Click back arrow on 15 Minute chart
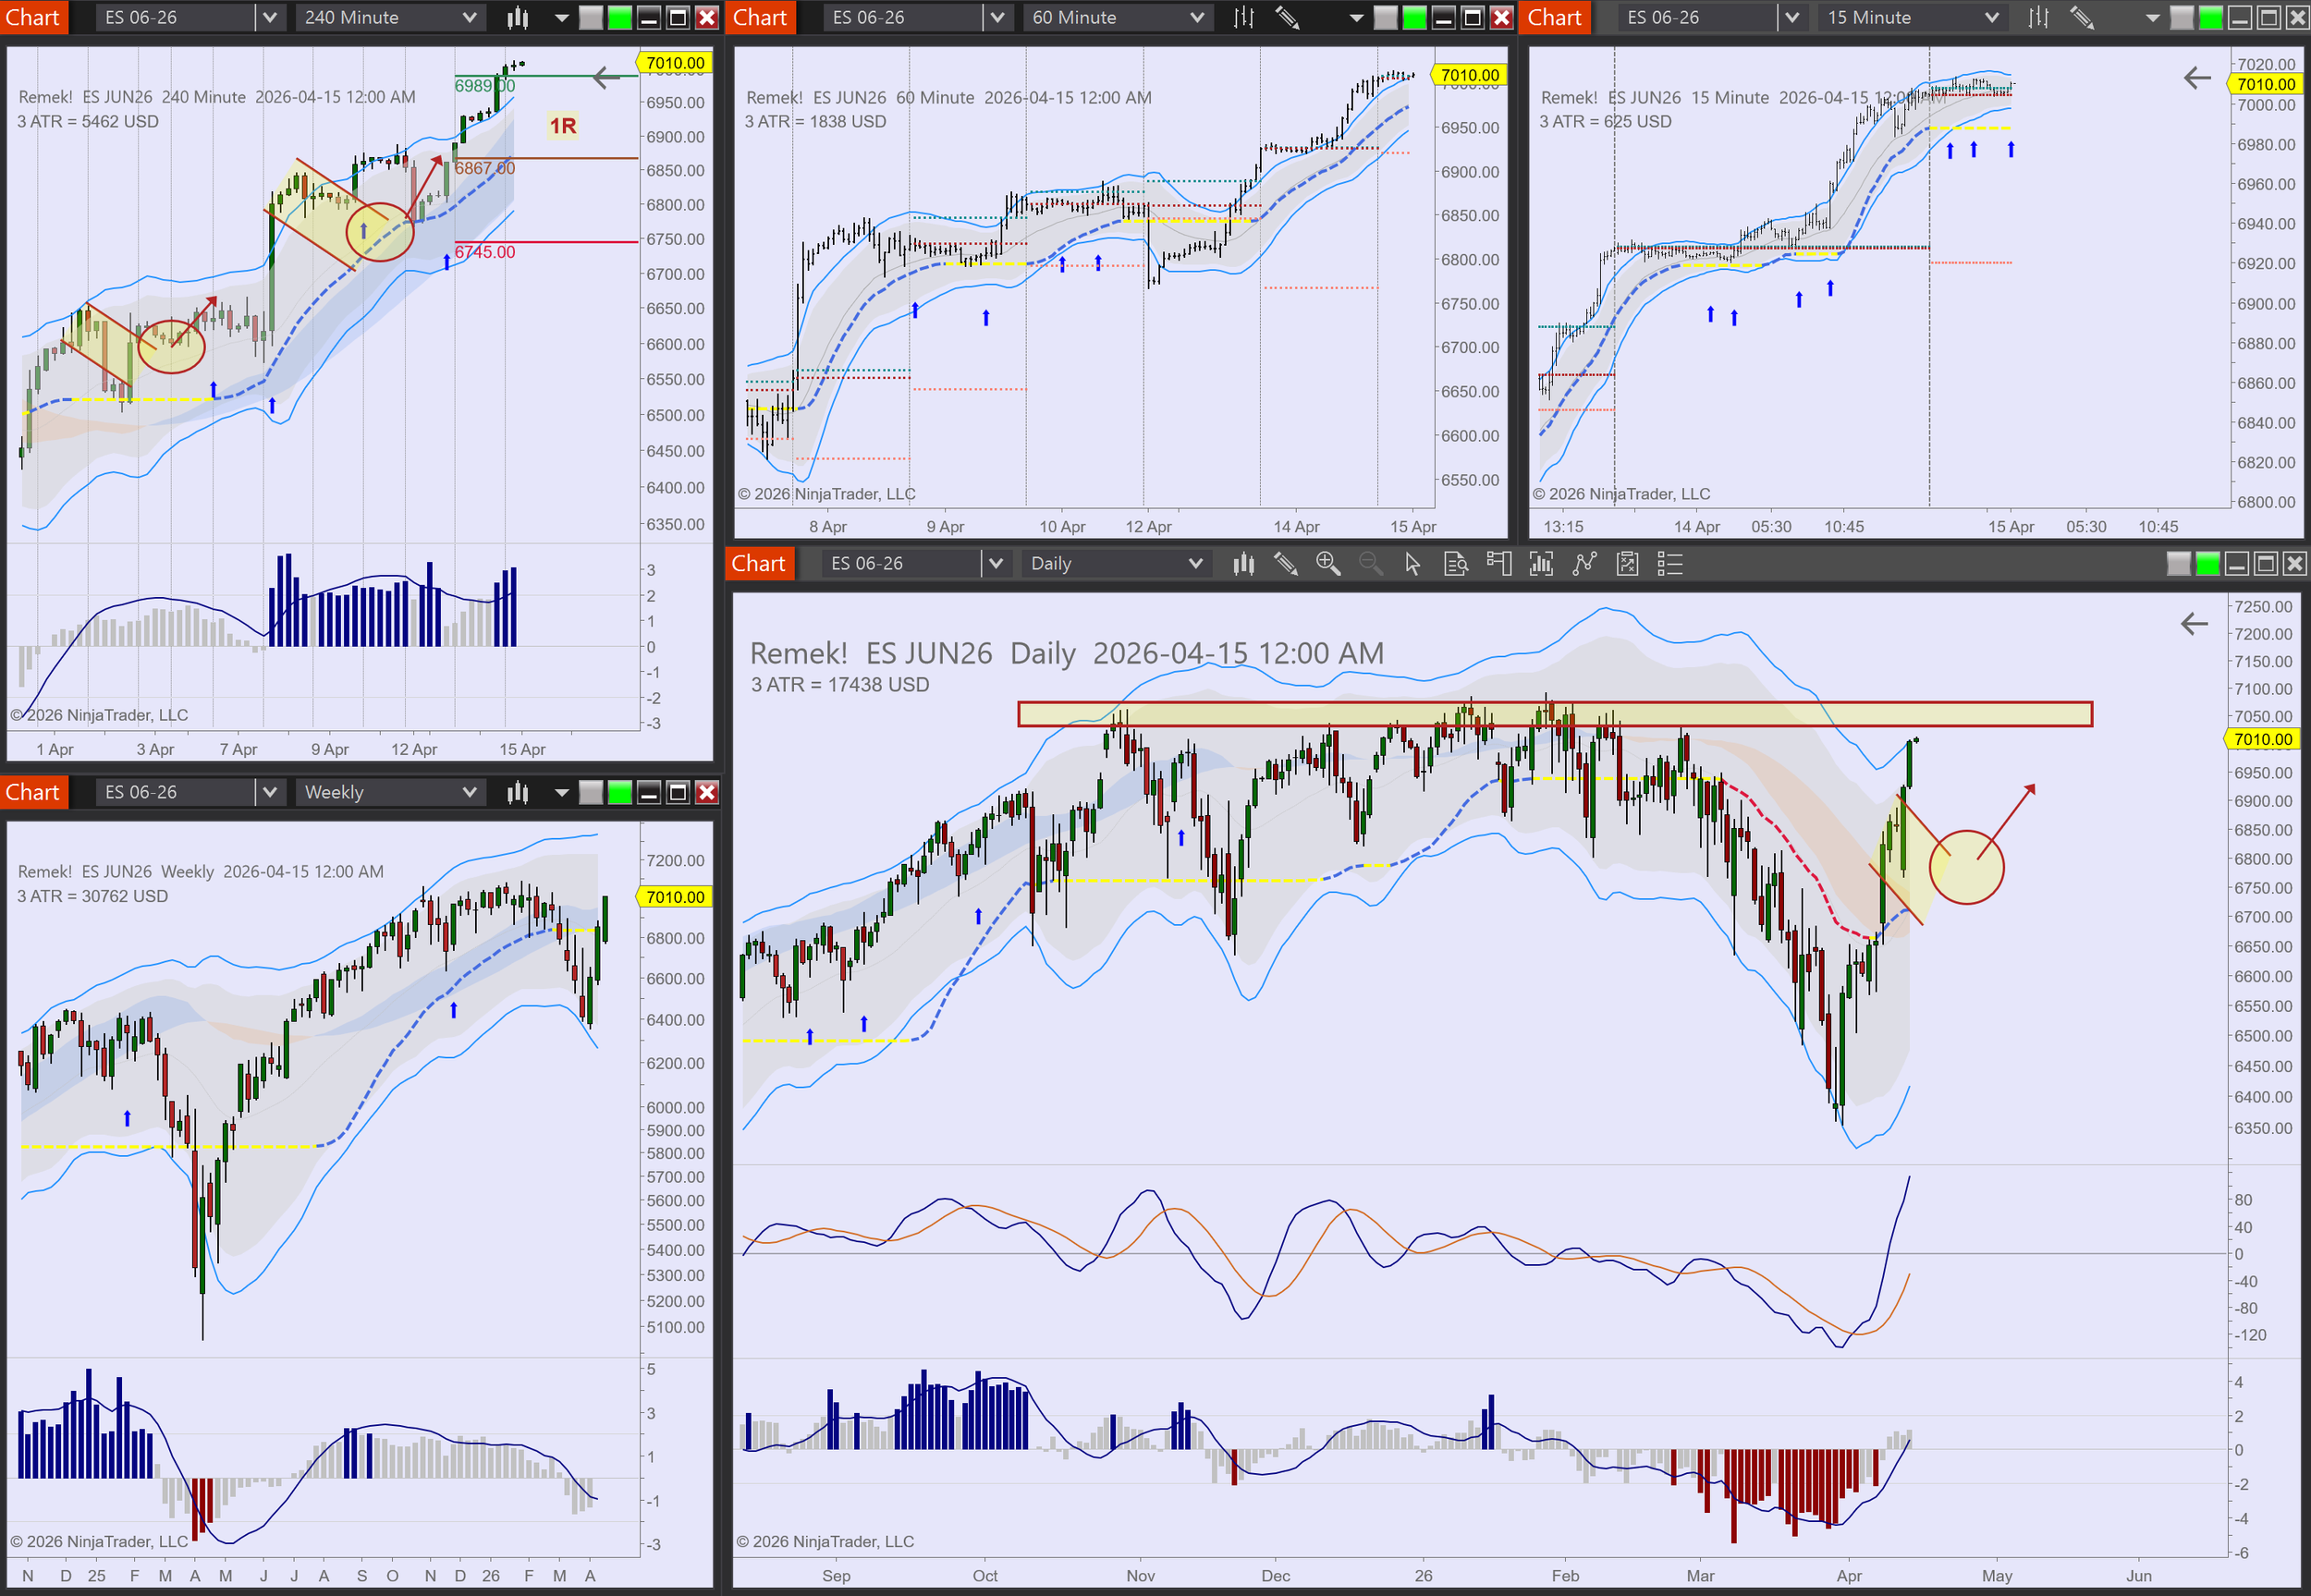 pos(2196,77)
